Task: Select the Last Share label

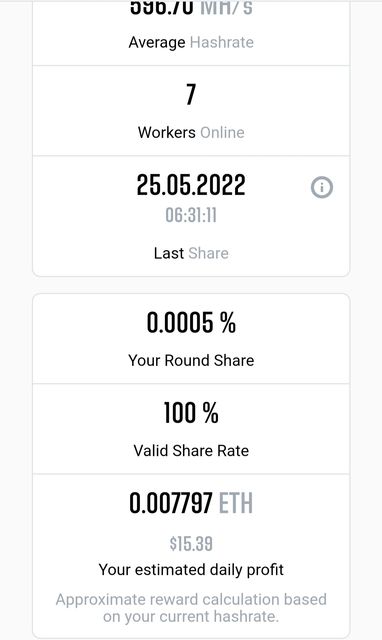Action: click(191, 253)
